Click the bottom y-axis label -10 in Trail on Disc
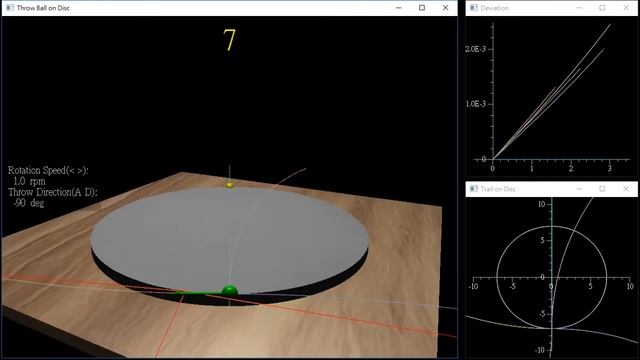The width and height of the screenshot is (640, 360). point(540,350)
